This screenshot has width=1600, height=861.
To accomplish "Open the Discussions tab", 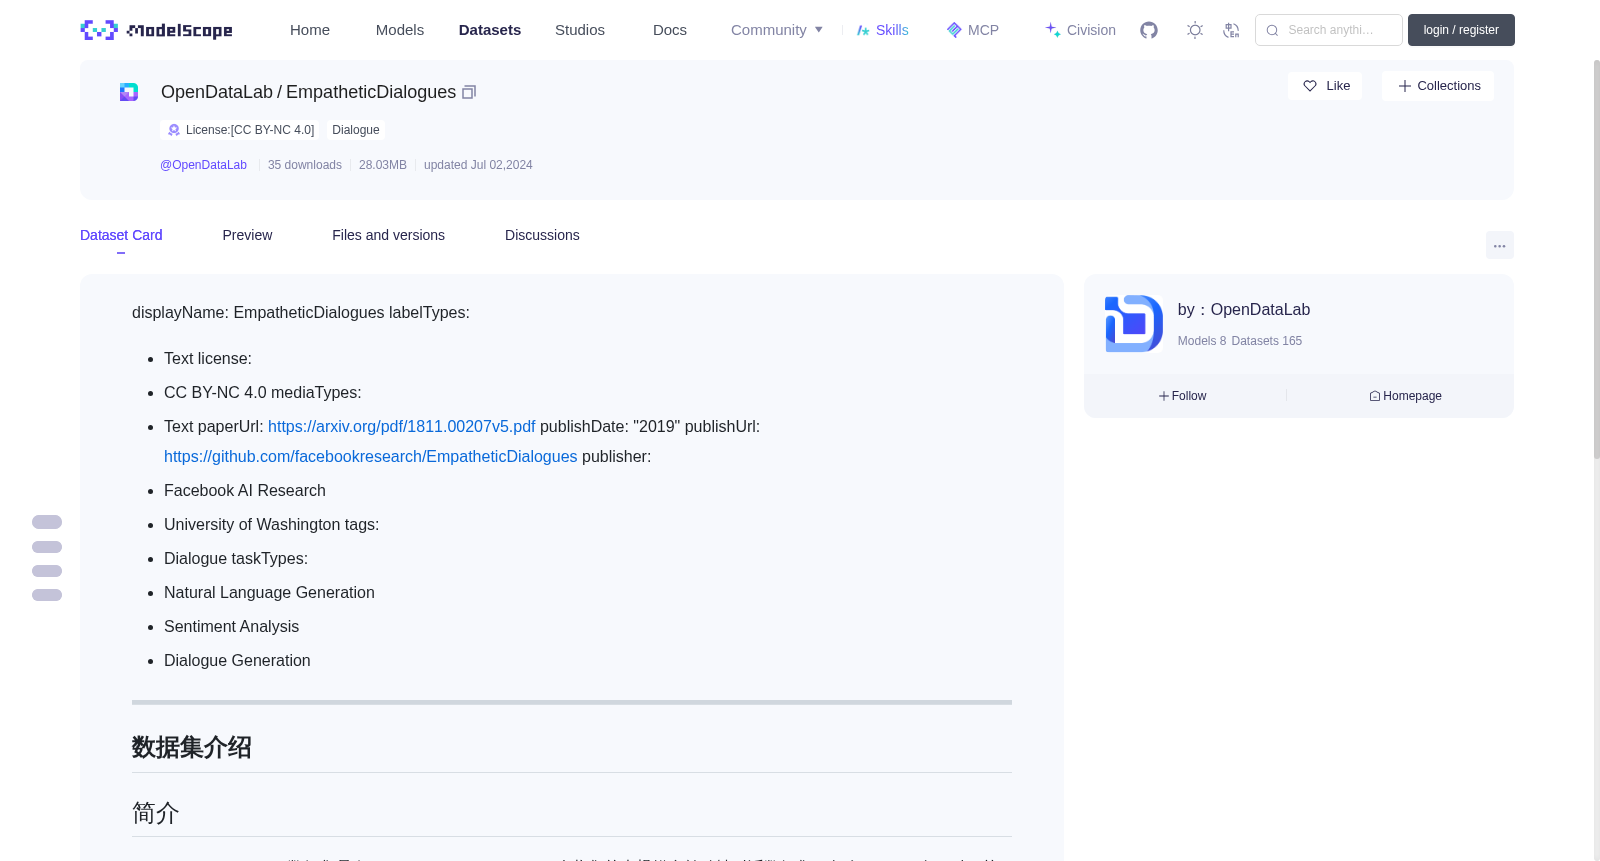I will click(x=542, y=235).
